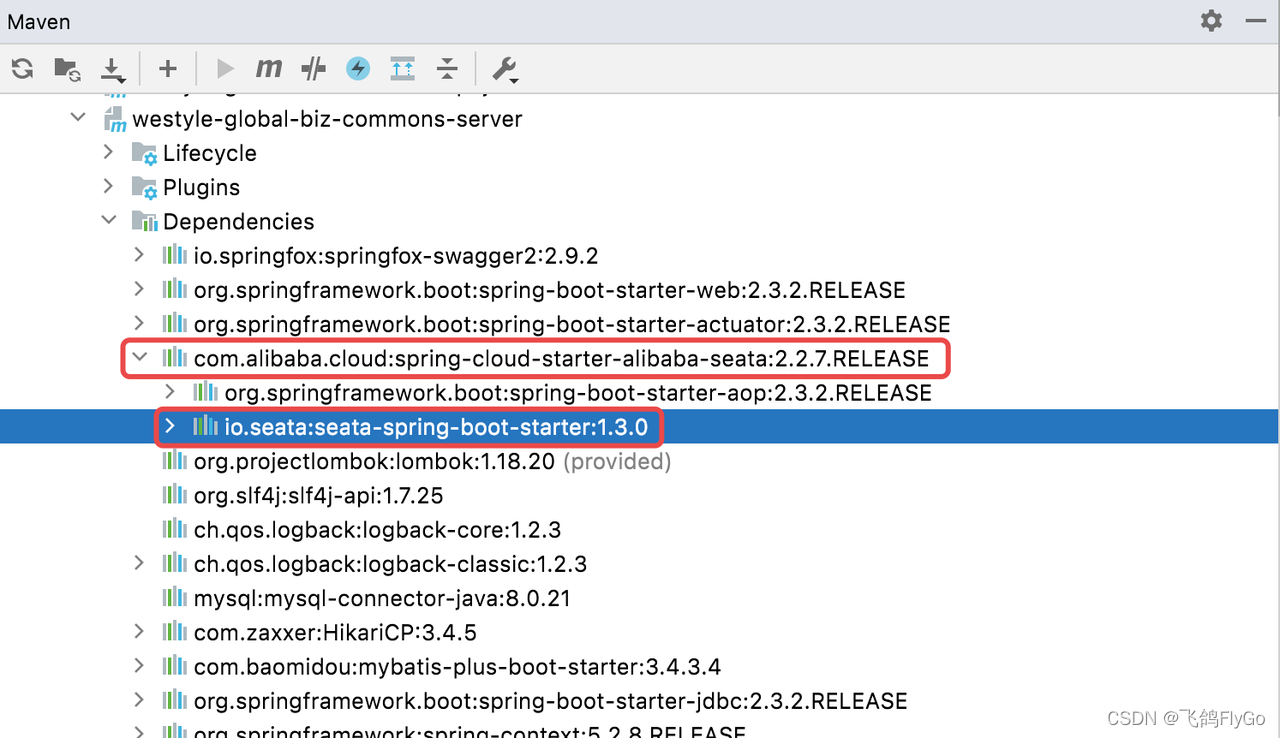1280x738 pixels.
Task: Collapse All nodes in the Maven tree
Action: (447, 68)
